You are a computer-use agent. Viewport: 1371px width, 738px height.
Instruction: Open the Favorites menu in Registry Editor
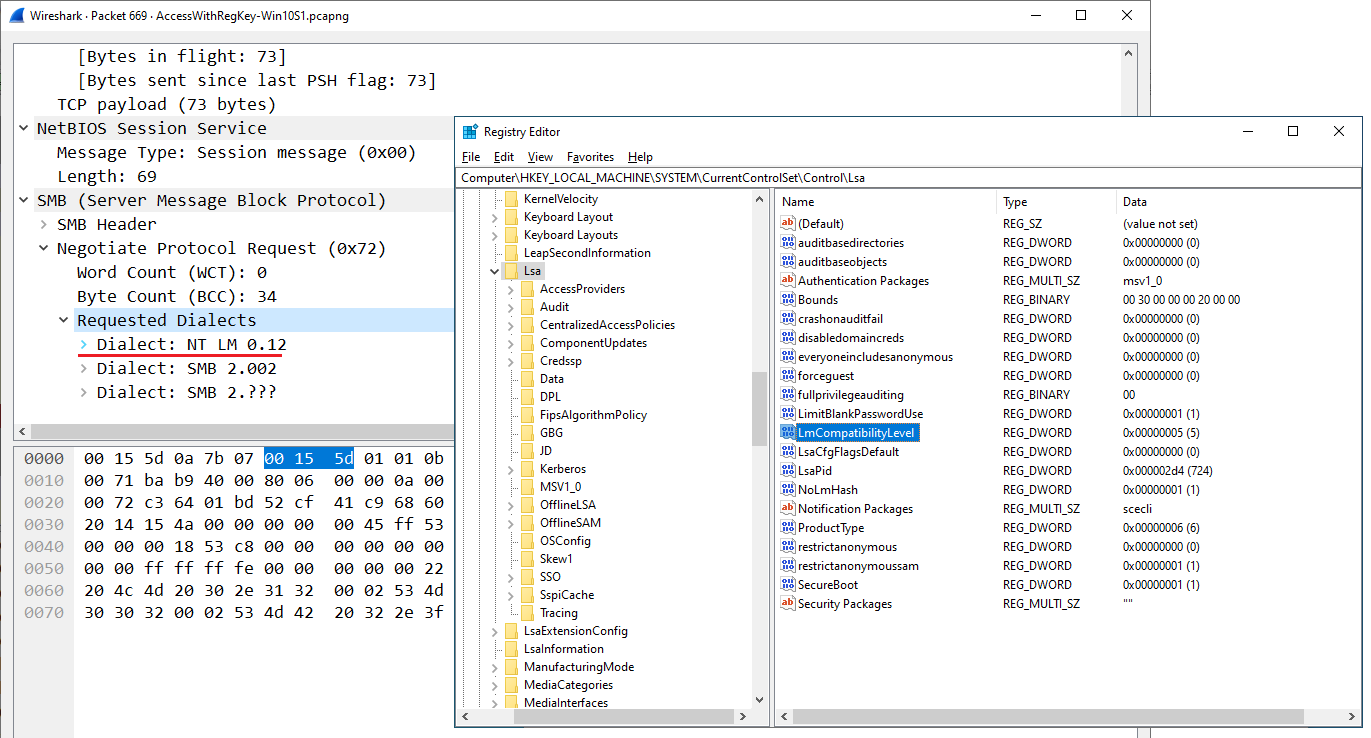[590, 157]
